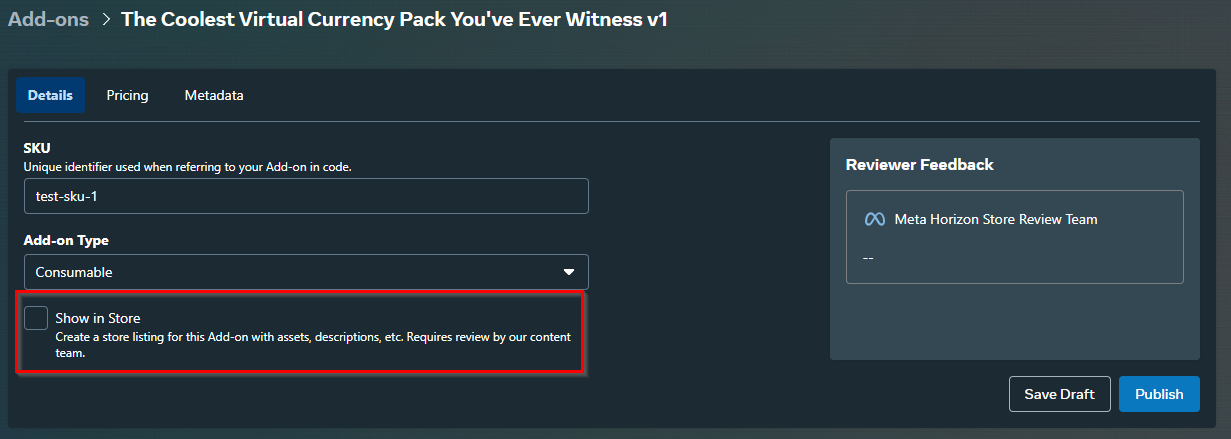Image resolution: width=1231 pixels, height=439 pixels.
Task: Focus the SKU field containing test-sku-1
Action: click(306, 196)
